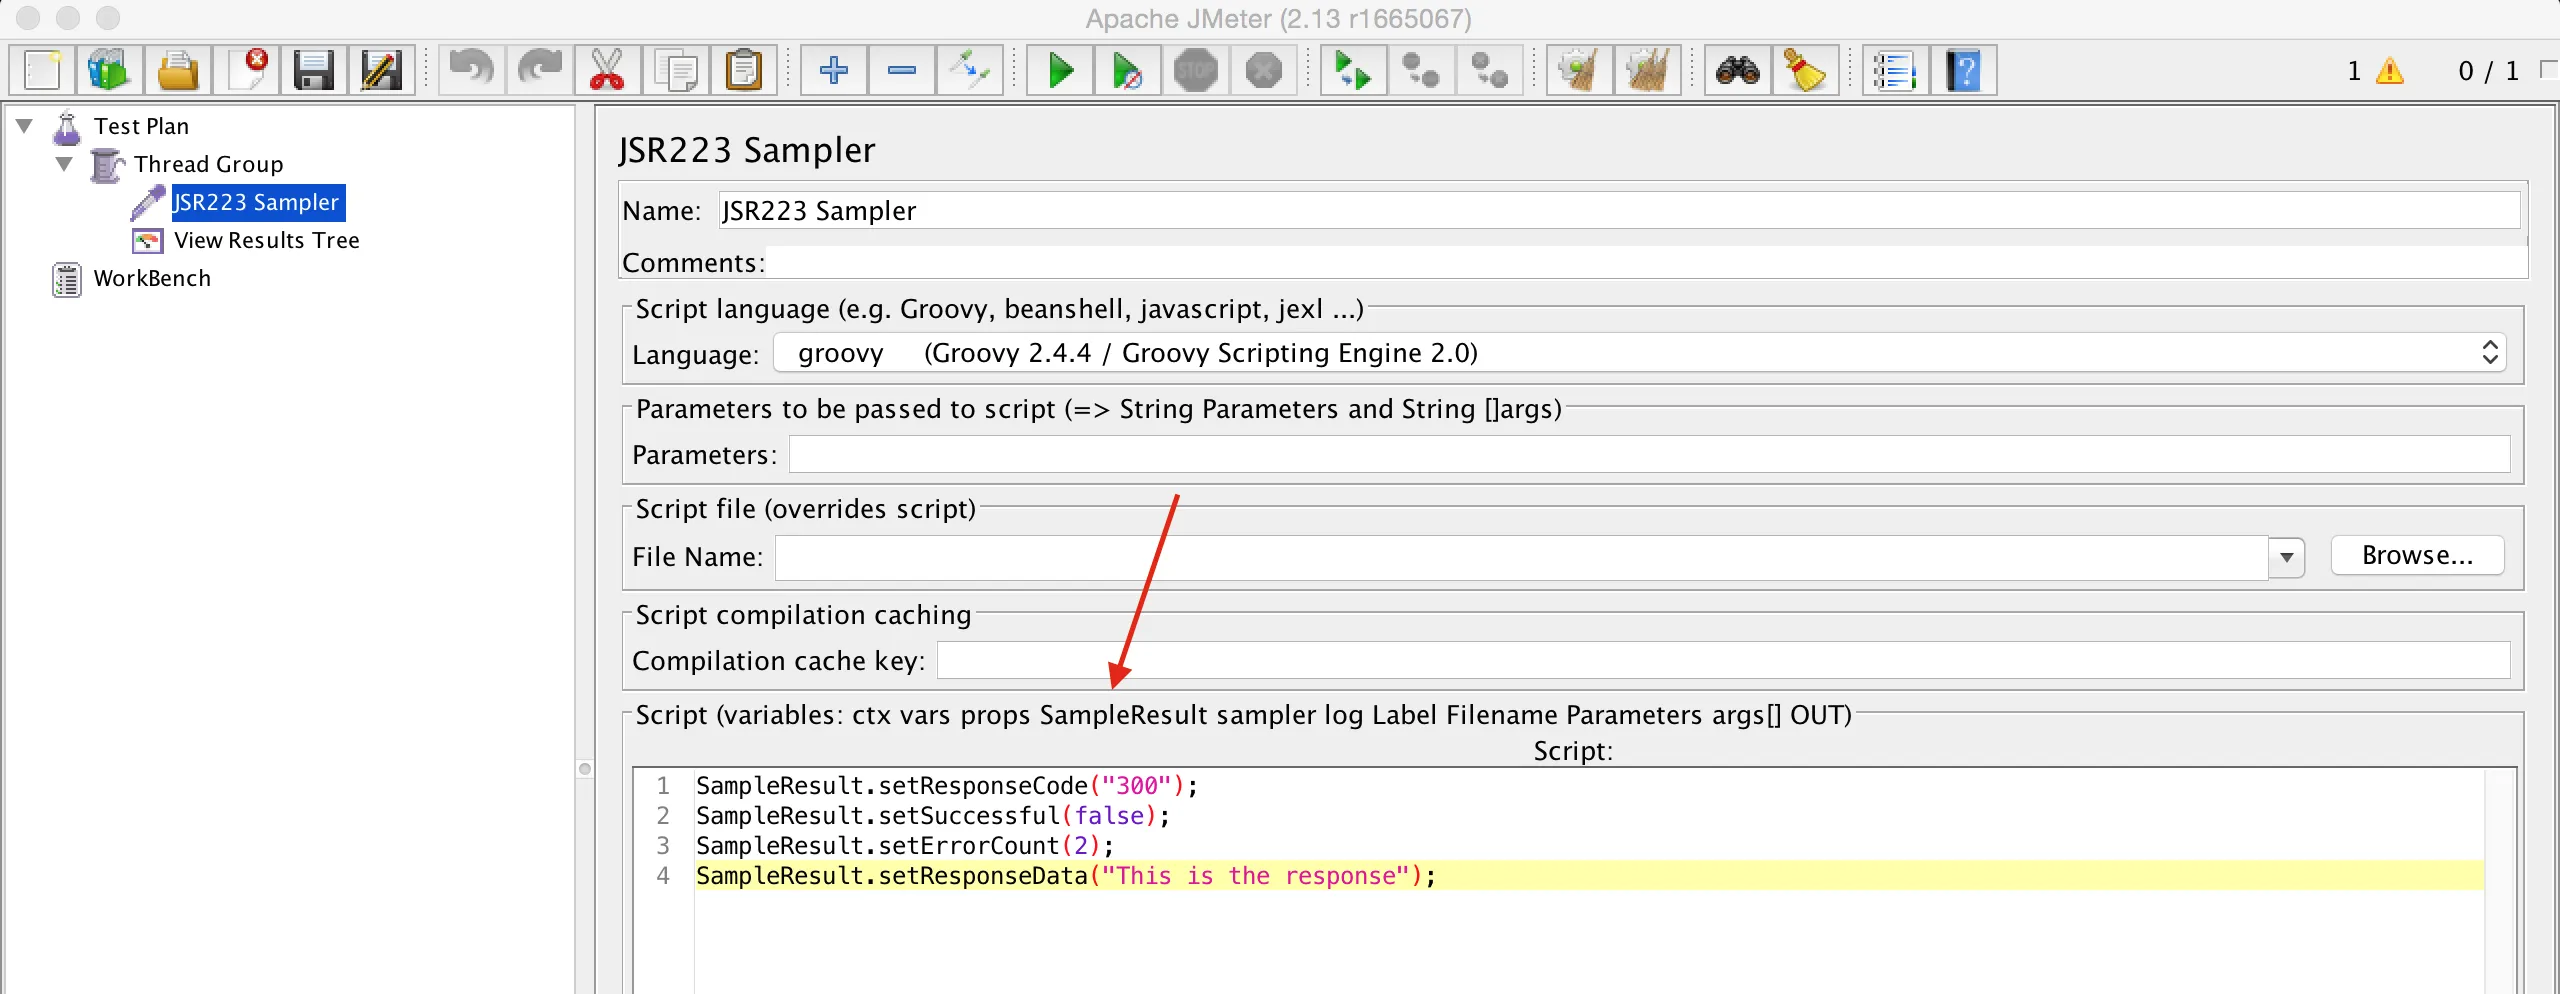Collapse all with the minus icon

tap(902, 71)
